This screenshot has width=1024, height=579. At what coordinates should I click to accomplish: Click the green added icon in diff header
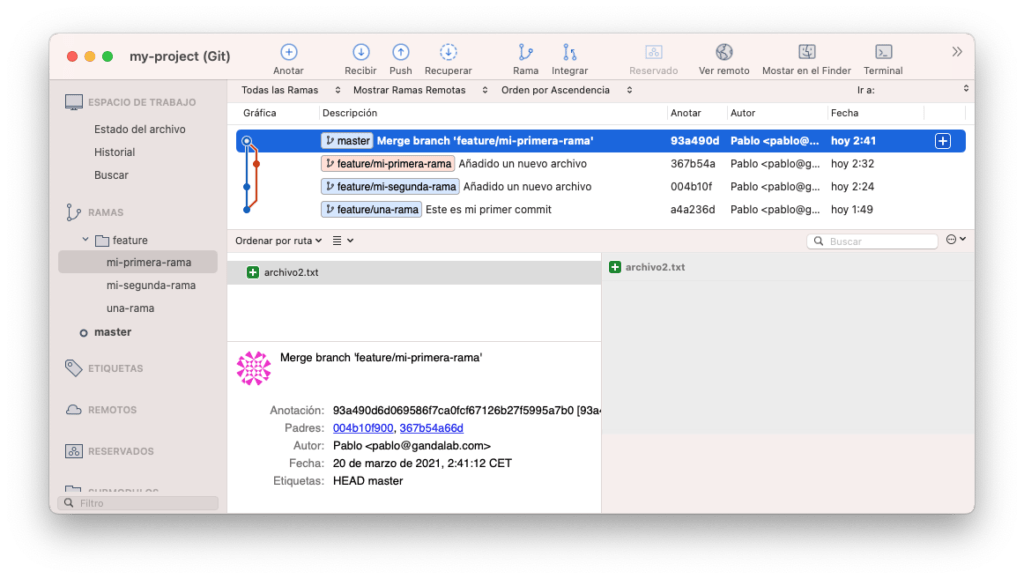click(x=615, y=267)
